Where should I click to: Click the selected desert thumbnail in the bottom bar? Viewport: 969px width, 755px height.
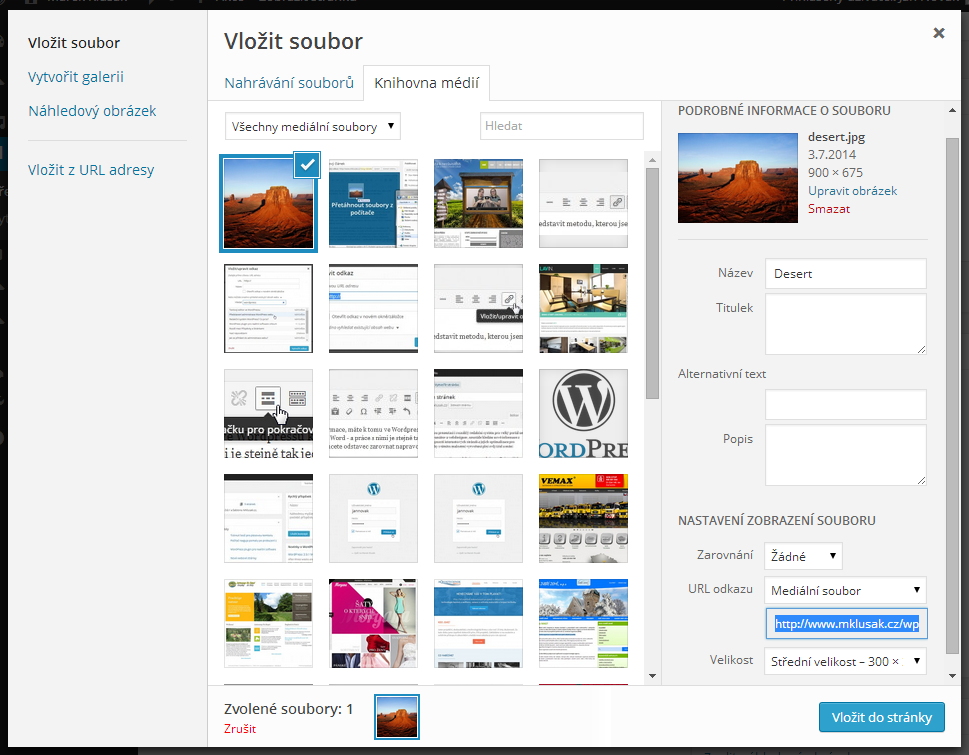coord(397,717)
